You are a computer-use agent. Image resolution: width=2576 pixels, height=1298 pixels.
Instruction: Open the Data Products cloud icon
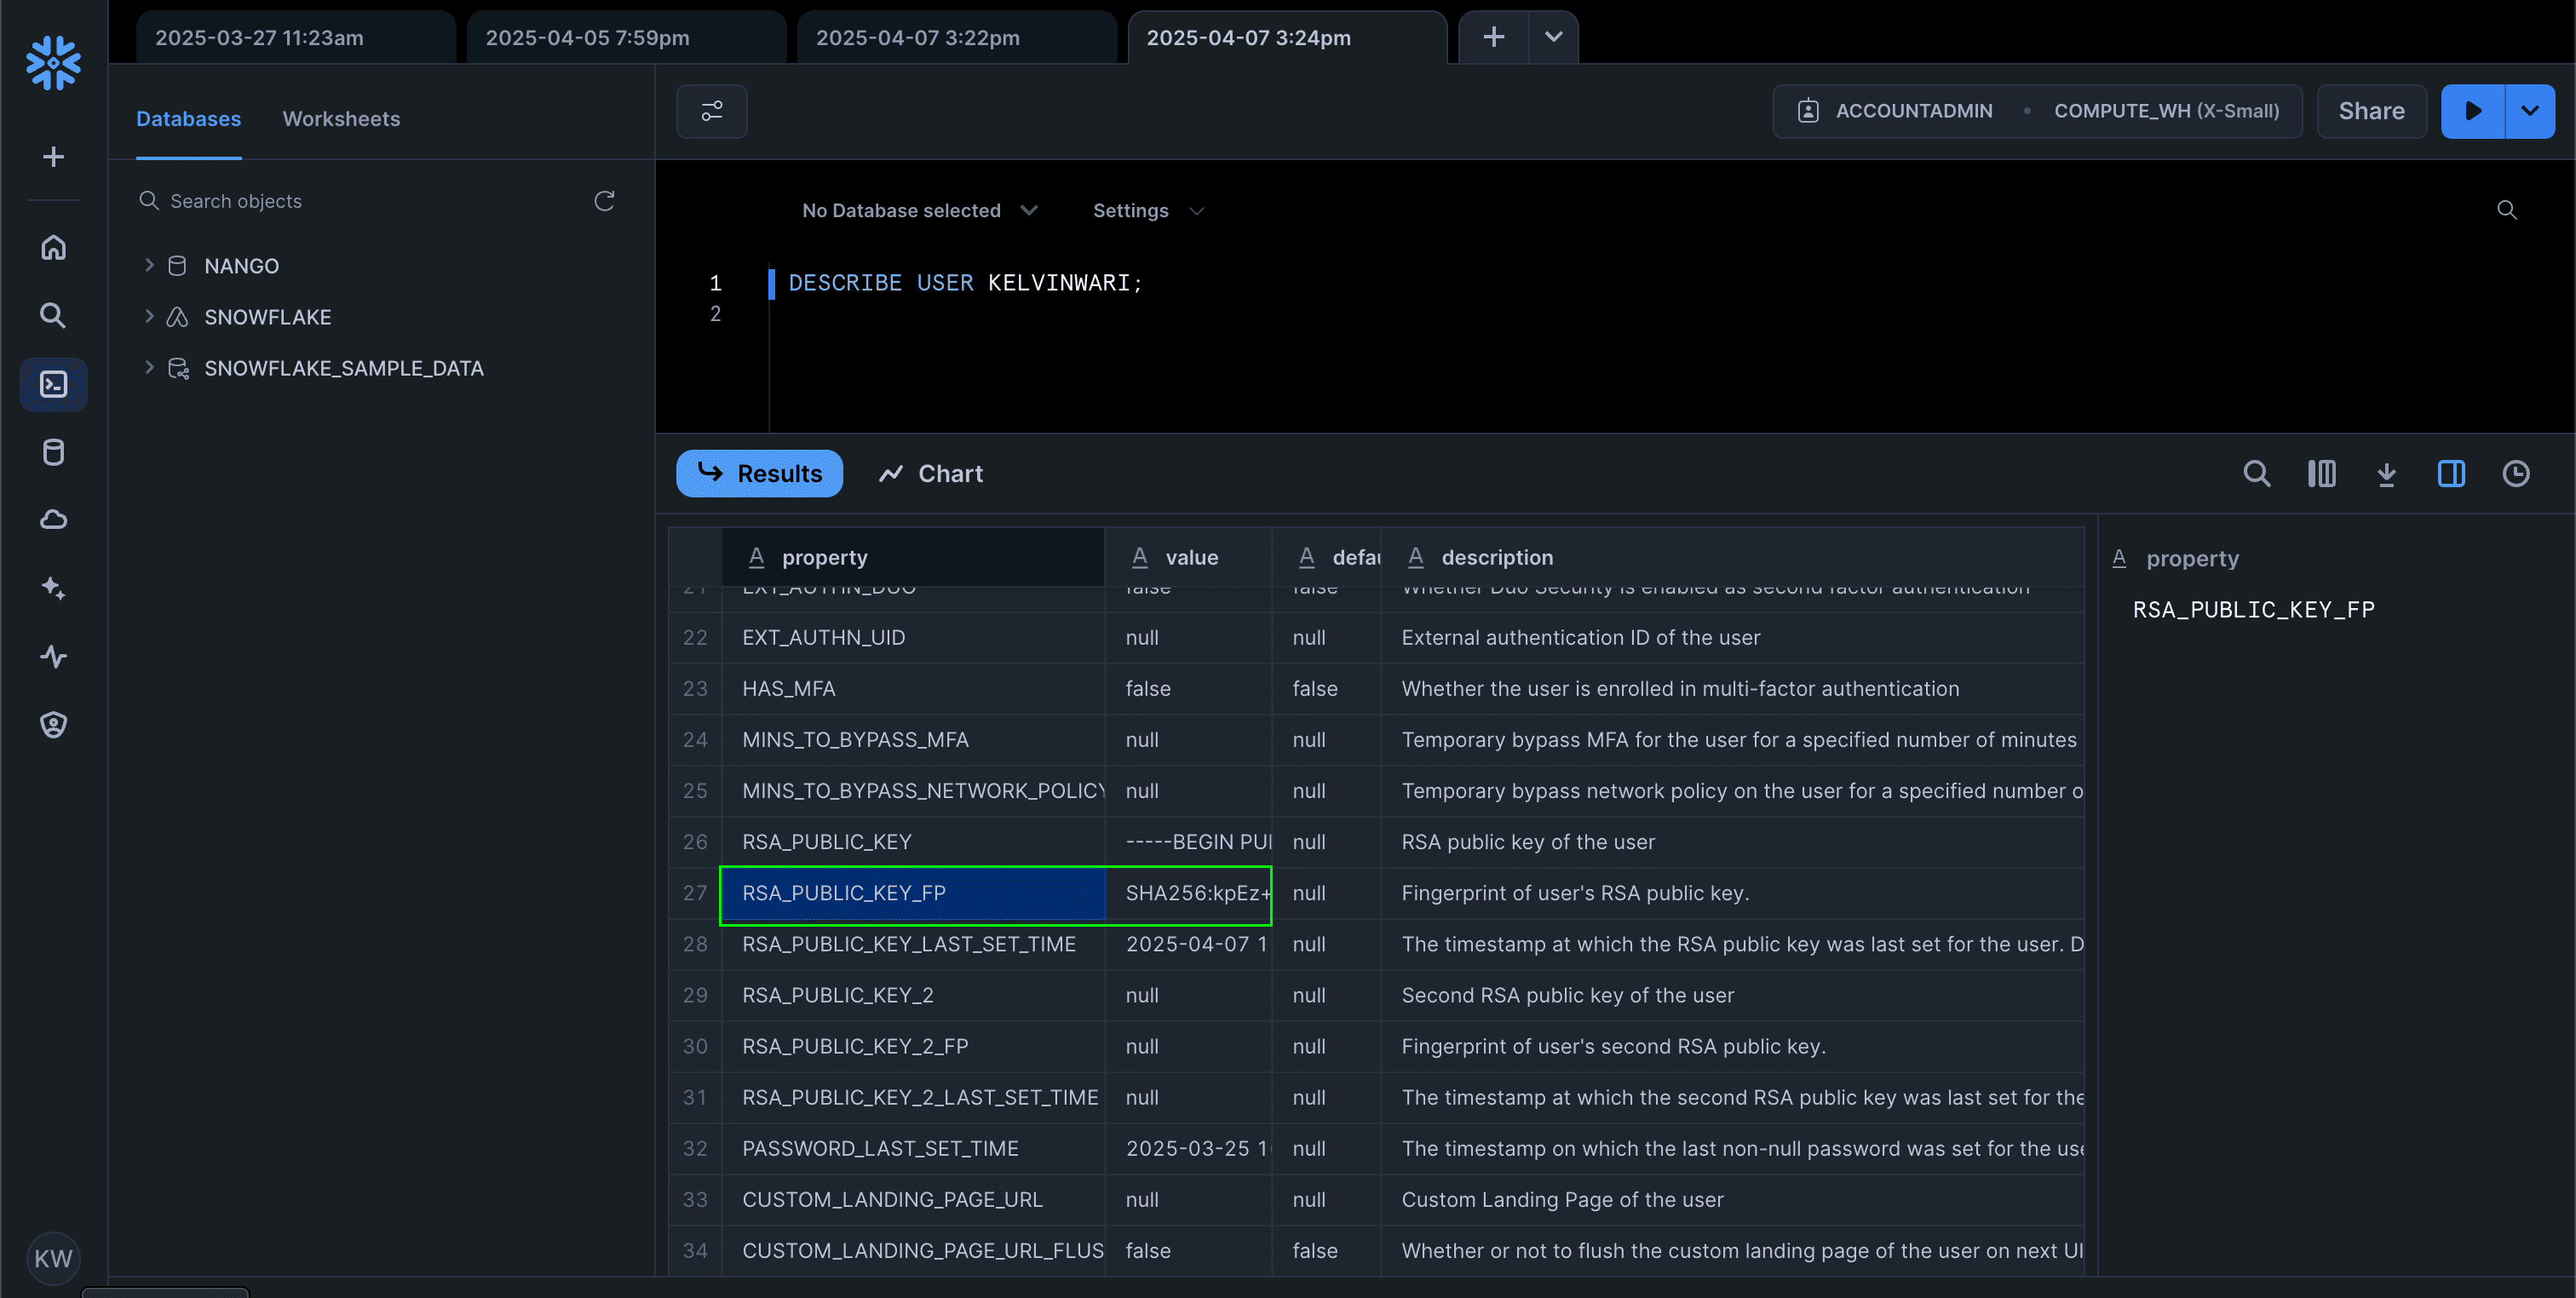tap(53, 520)
